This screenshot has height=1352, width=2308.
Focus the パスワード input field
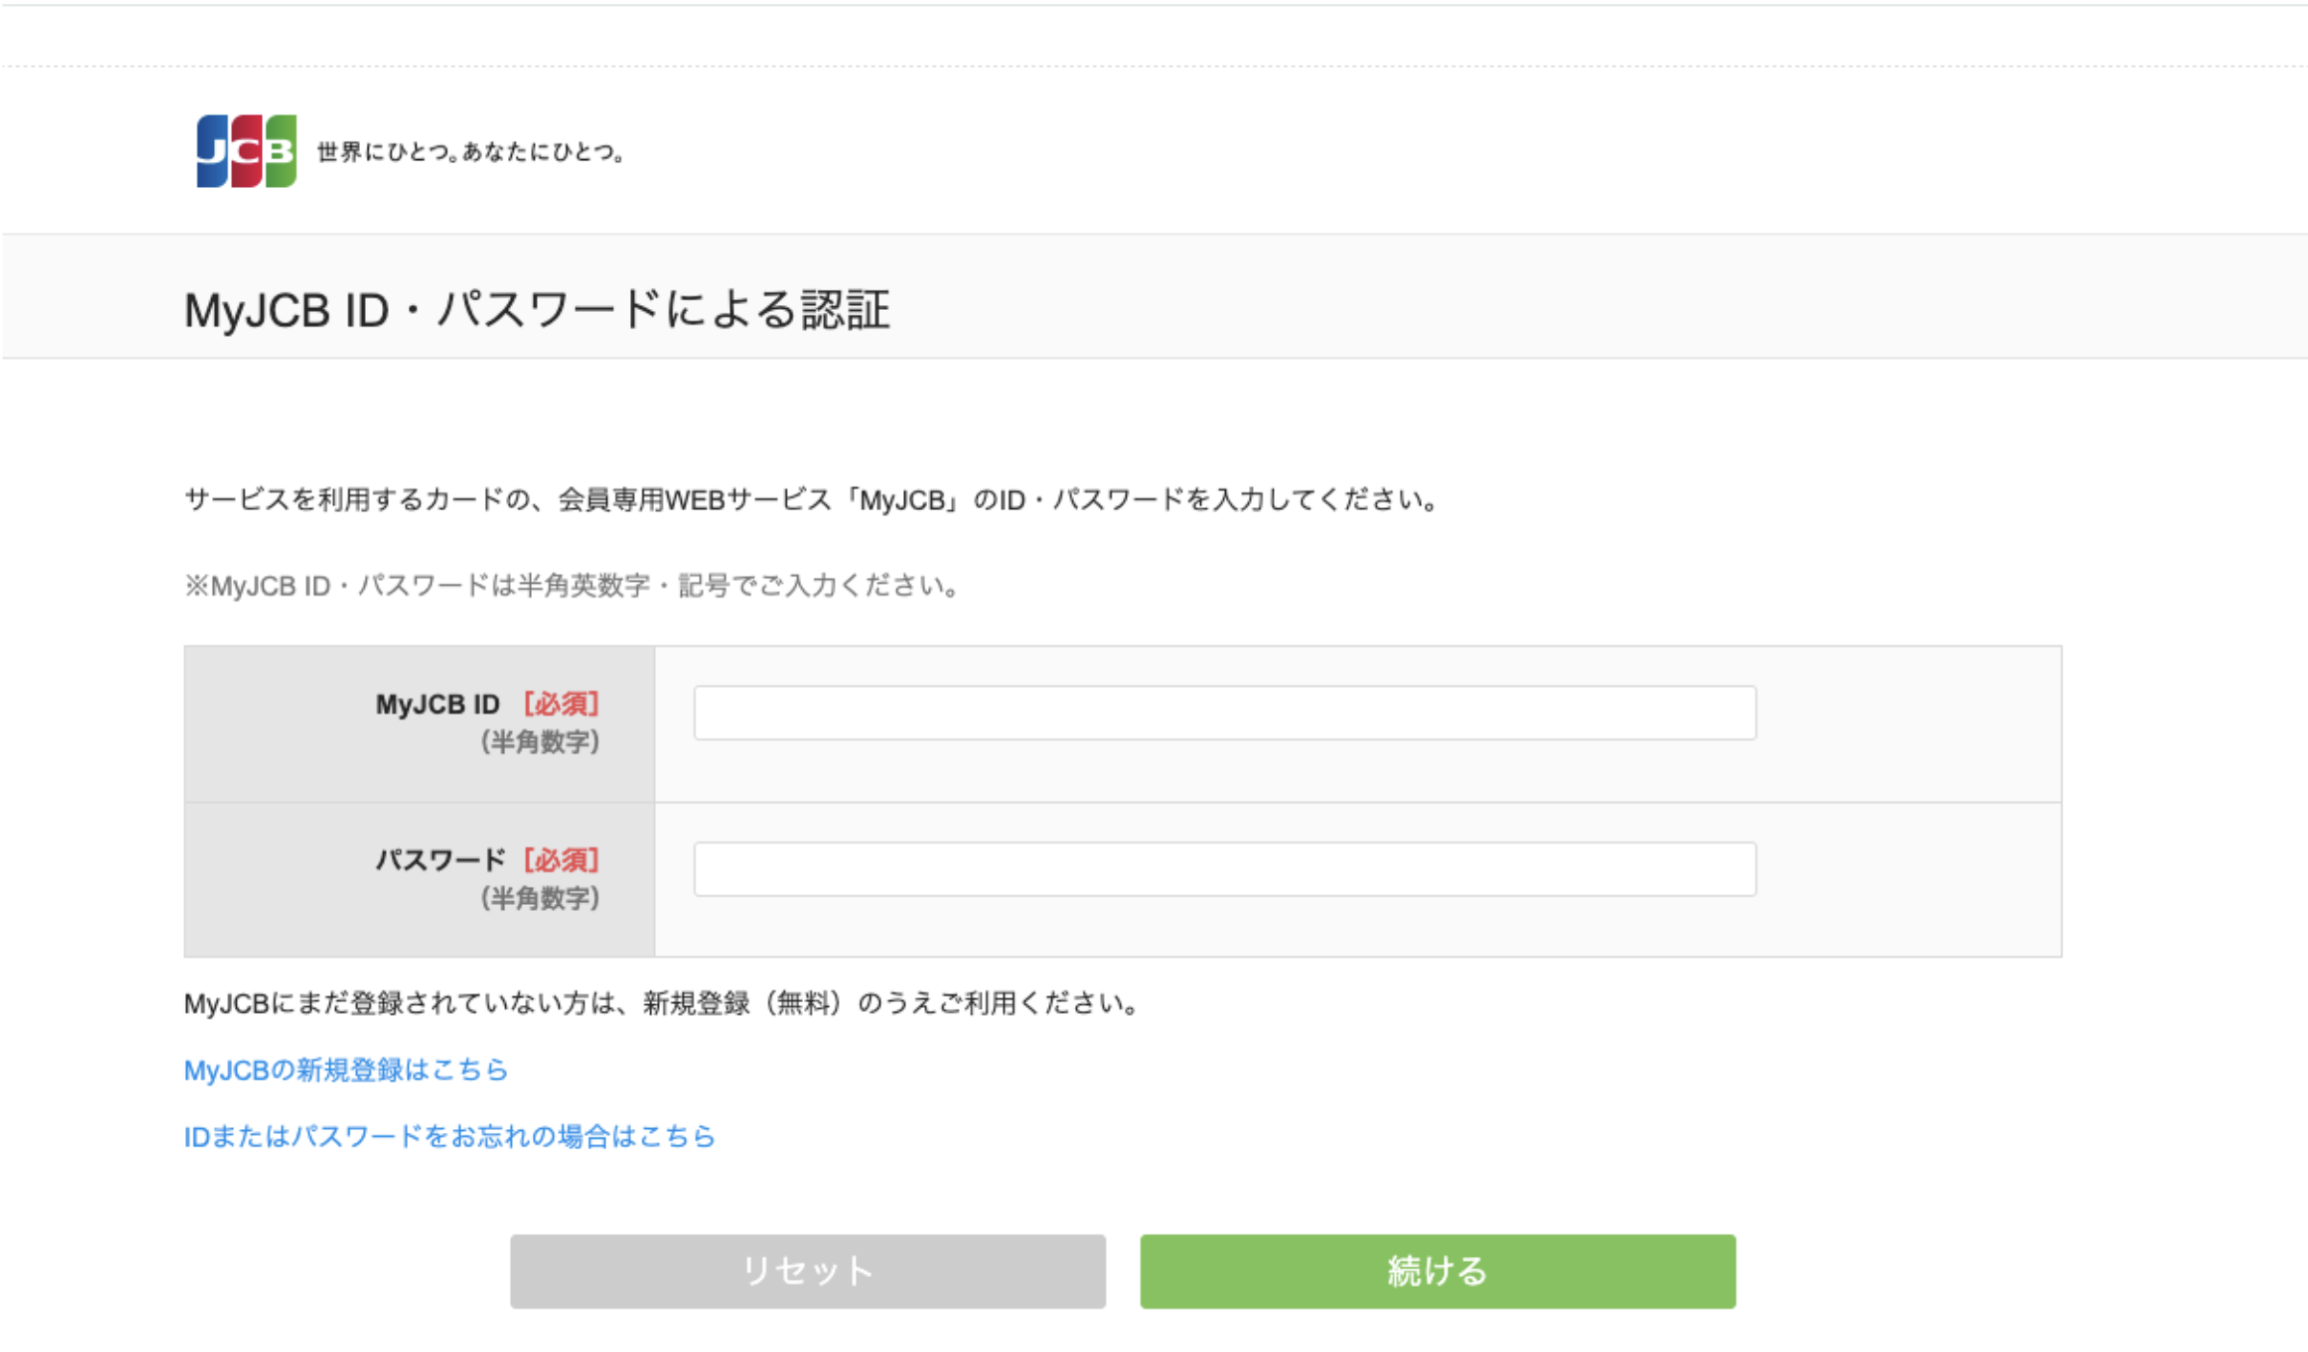pyautogui.click(x=1225, y=869)
